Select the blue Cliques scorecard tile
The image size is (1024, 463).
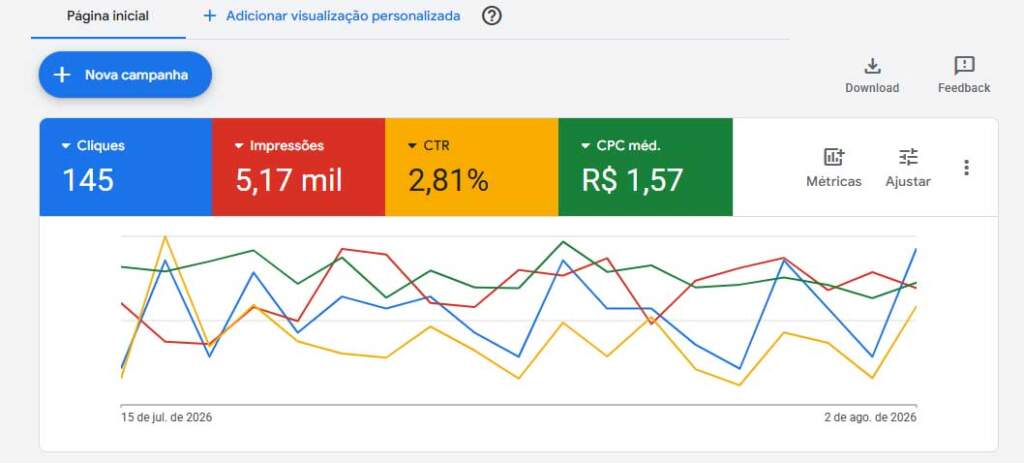pyautogui.click(x=126, y=167)
